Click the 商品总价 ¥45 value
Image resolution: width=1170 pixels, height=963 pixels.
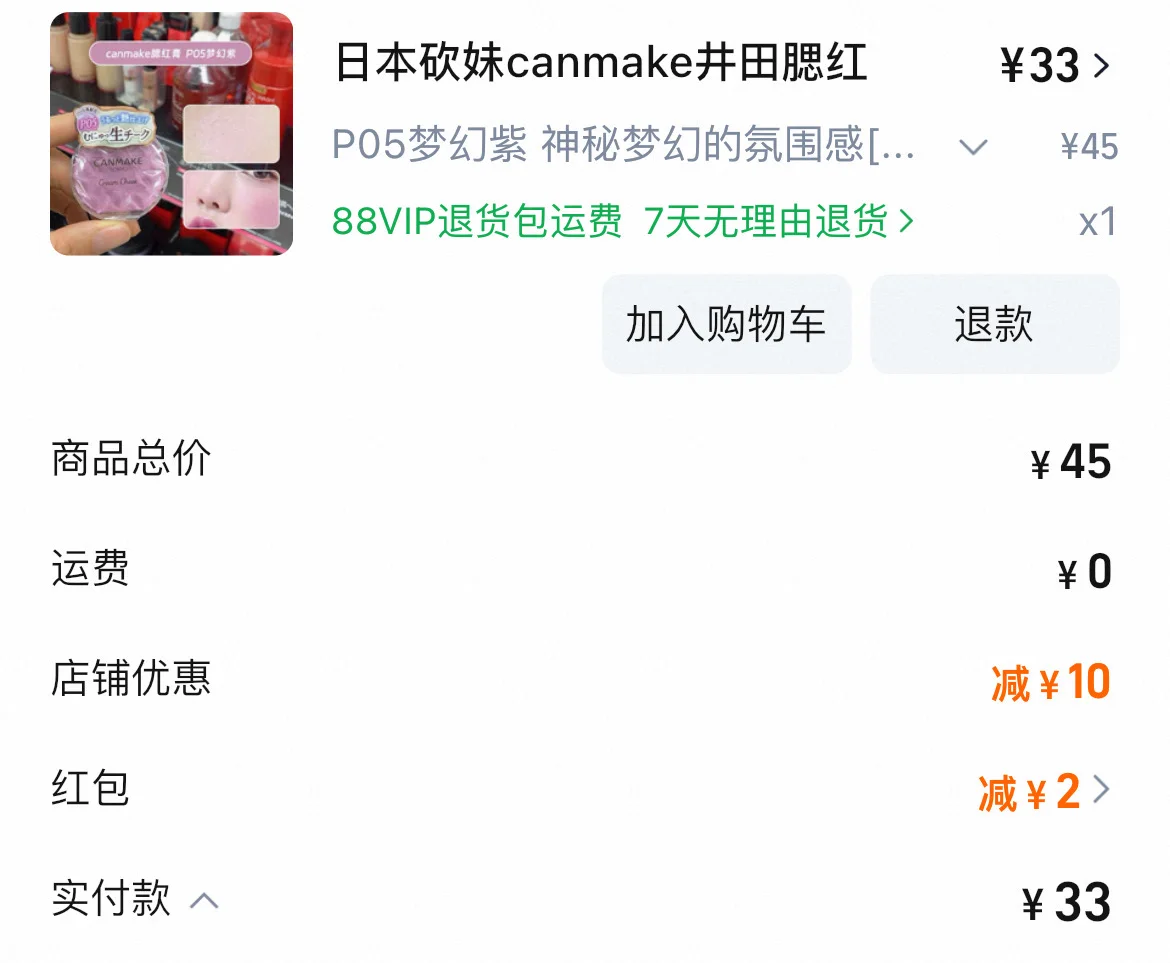(x=1071, y=462)
